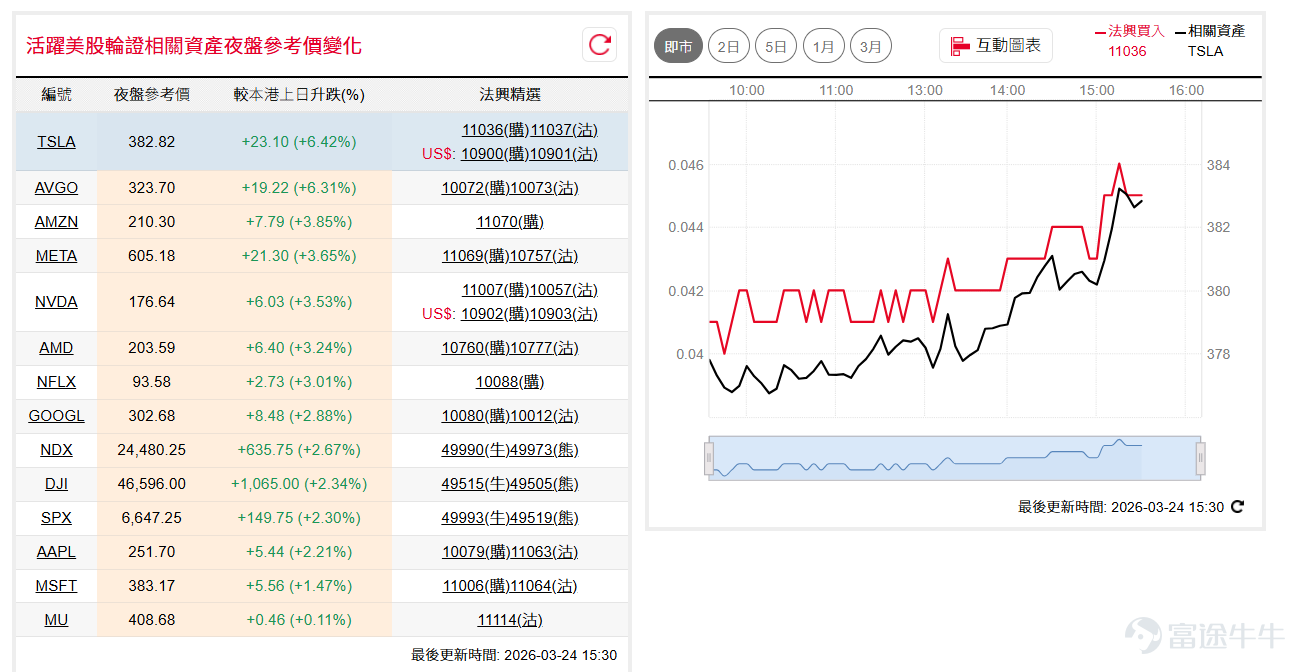Select the right handle of chart range slider
The image size is (1305, 672).
(1200, 458)
